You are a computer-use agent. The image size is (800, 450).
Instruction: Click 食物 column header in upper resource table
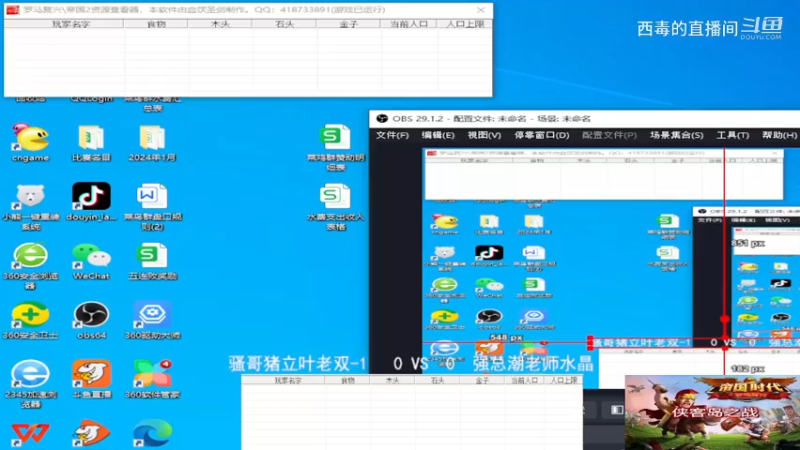pyautogui.click(x=156, y=24)
